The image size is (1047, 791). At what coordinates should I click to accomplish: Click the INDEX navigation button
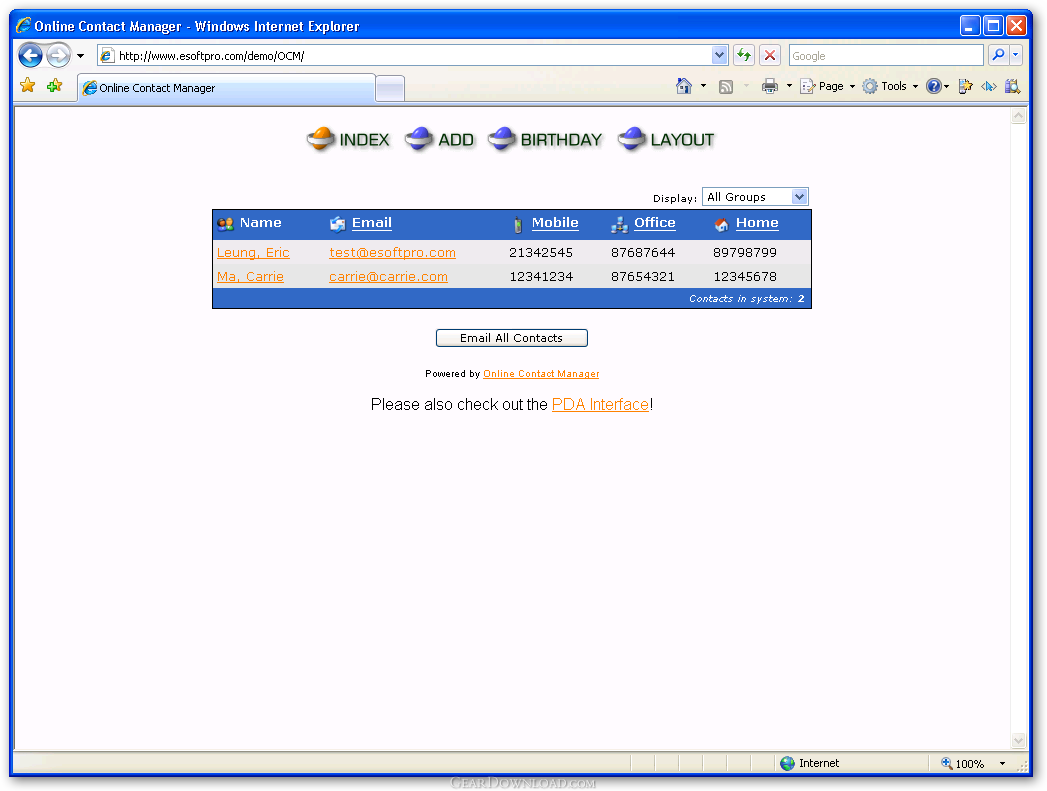click(349, 140)
